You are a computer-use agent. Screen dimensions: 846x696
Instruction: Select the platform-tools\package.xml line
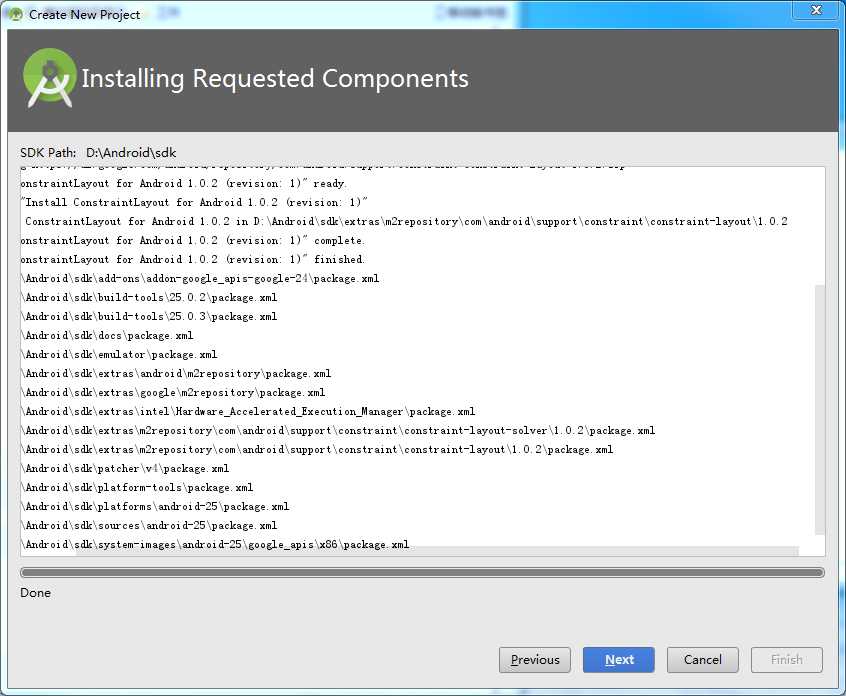click(137, 488)
